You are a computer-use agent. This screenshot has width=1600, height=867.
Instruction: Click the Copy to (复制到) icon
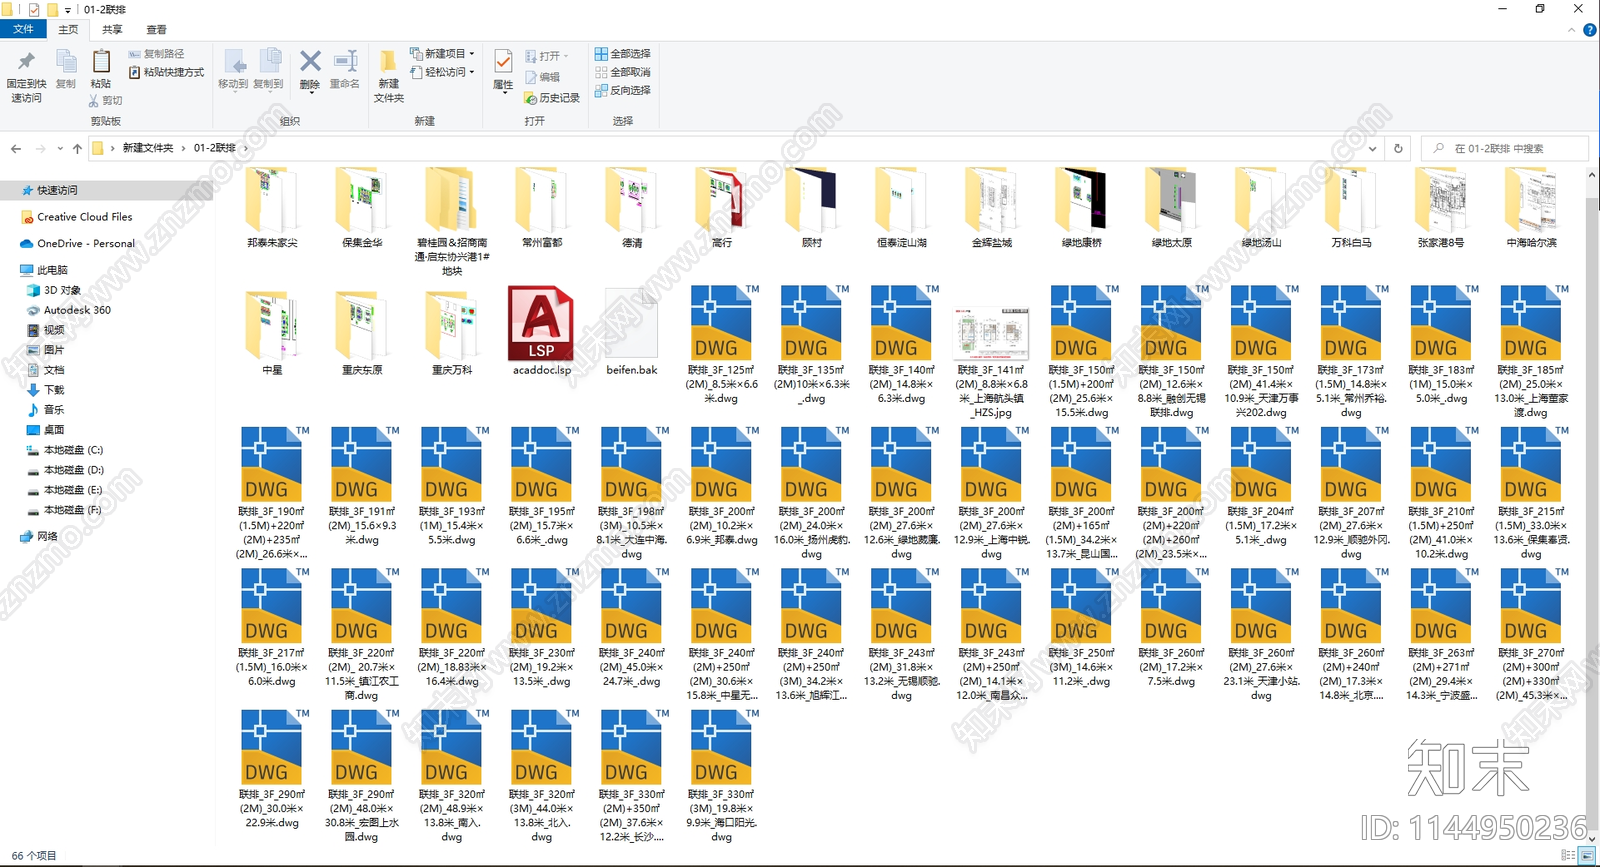pyautogui.click(x=269, y=62)
